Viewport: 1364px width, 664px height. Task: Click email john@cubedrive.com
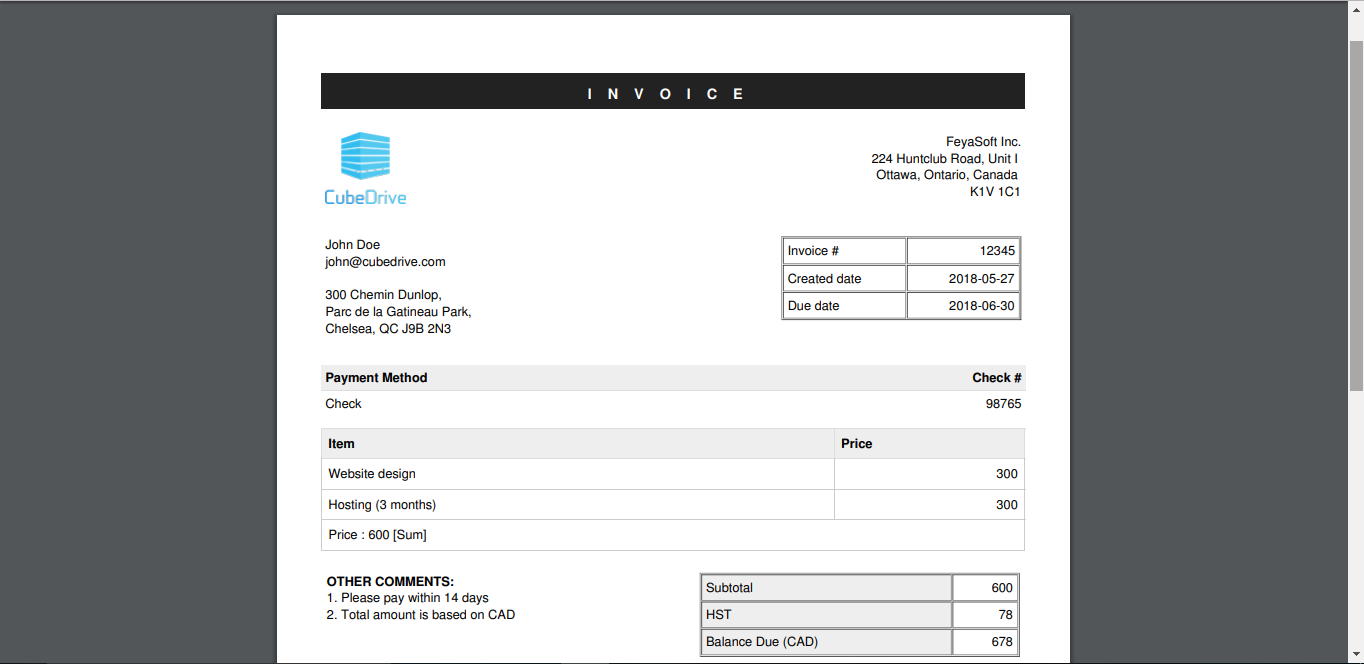click(x=385, y=262)
